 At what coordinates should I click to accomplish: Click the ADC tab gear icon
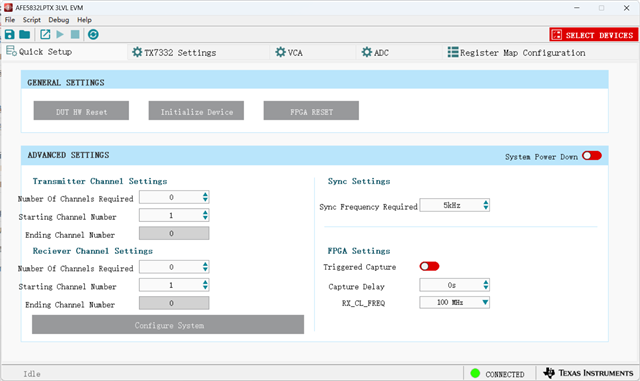367,52
